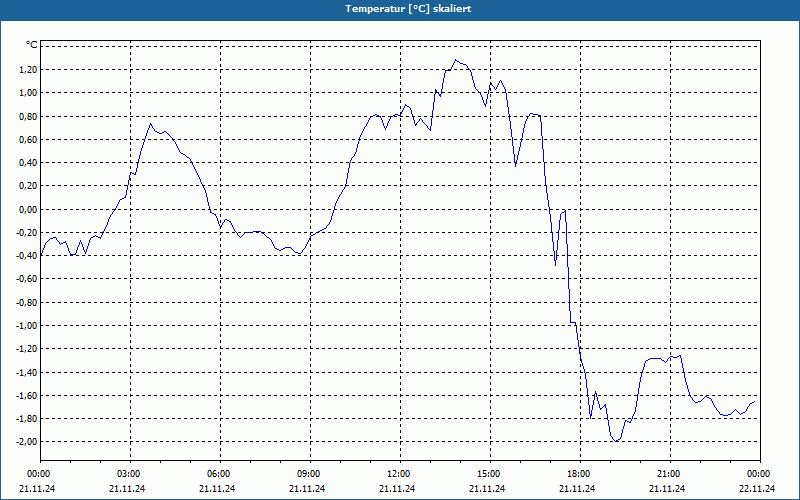Select the '00:00' time label above 22.11.24
This screenshot has height=500, width=800.
(758, 474)
